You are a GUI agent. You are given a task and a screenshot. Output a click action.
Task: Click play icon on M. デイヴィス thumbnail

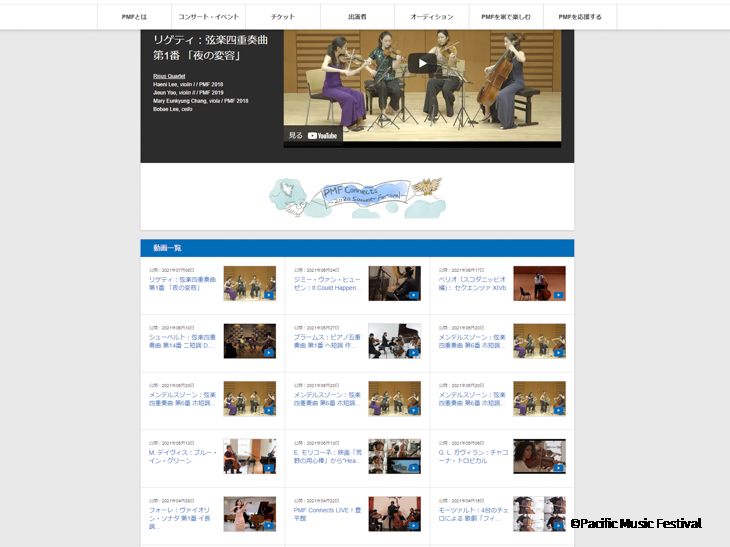click(269, 467)
